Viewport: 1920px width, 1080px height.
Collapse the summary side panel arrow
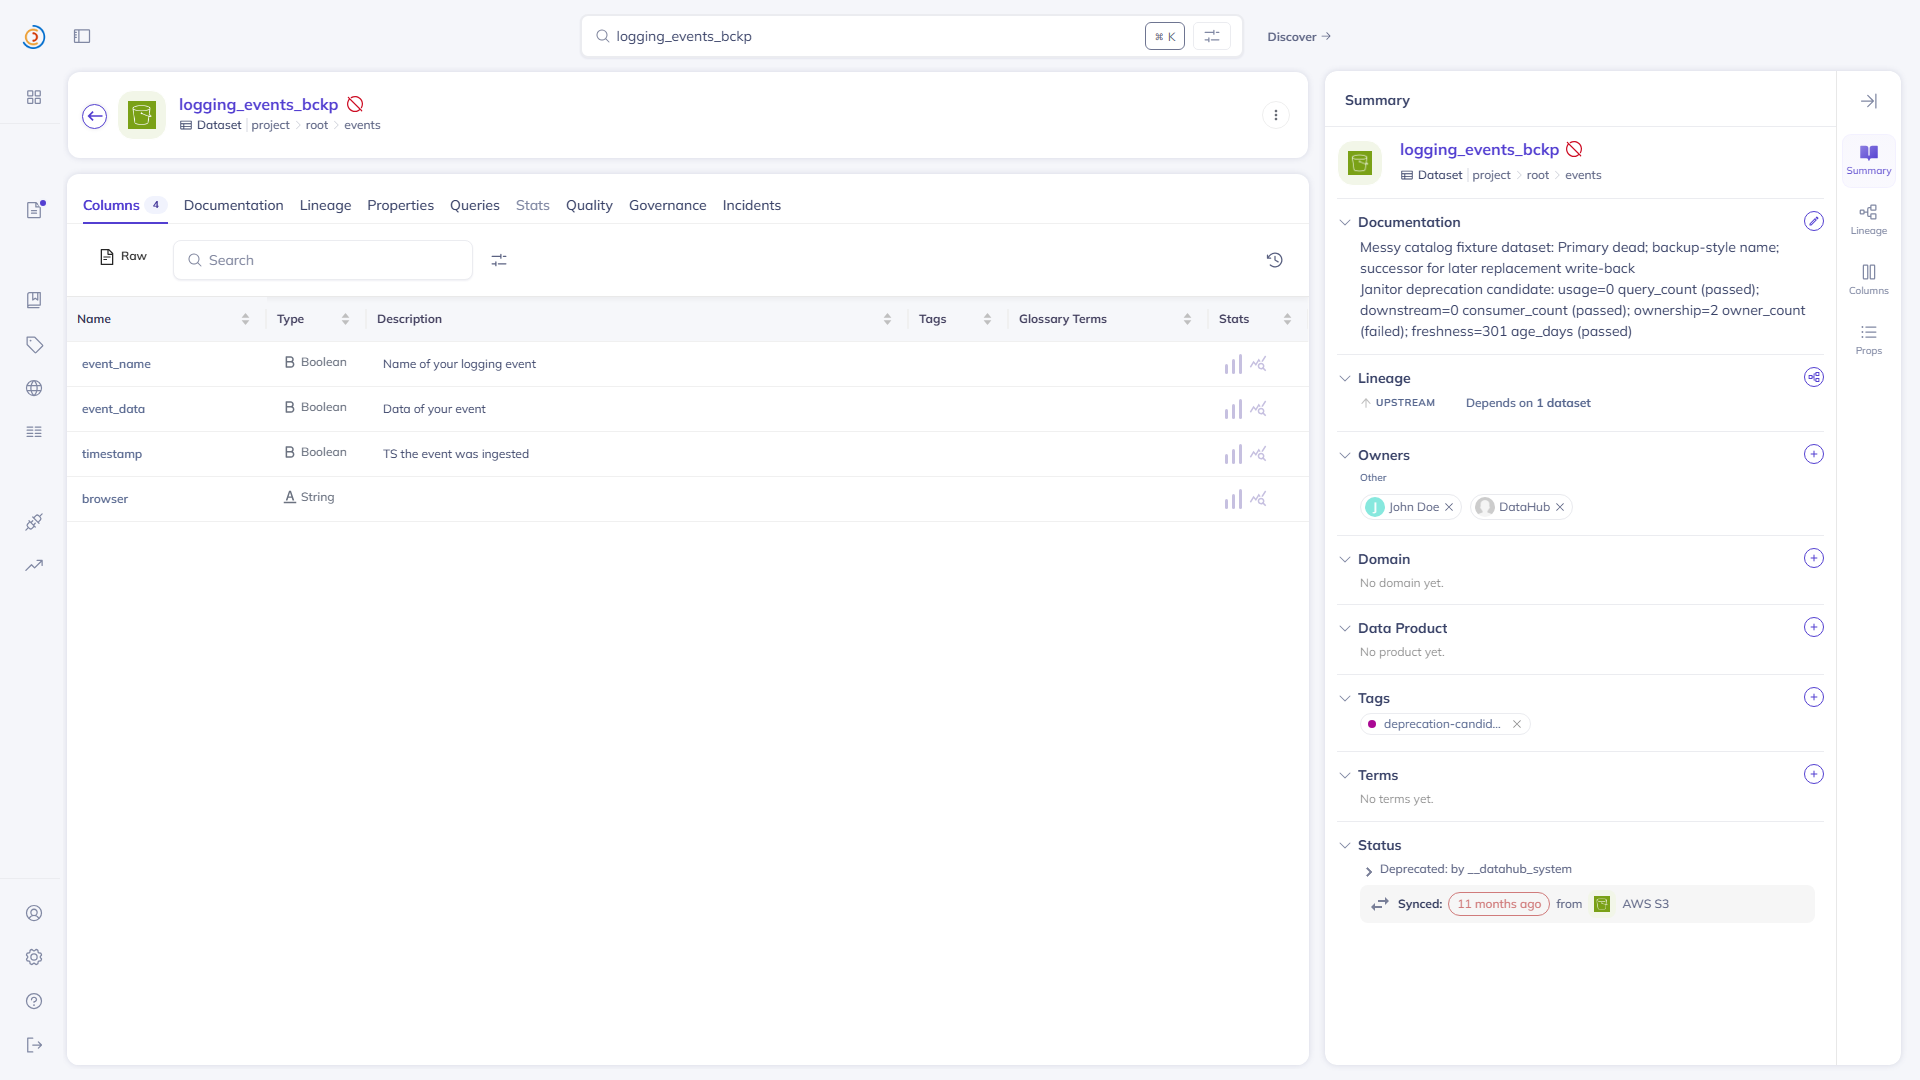click(1869, 101)
